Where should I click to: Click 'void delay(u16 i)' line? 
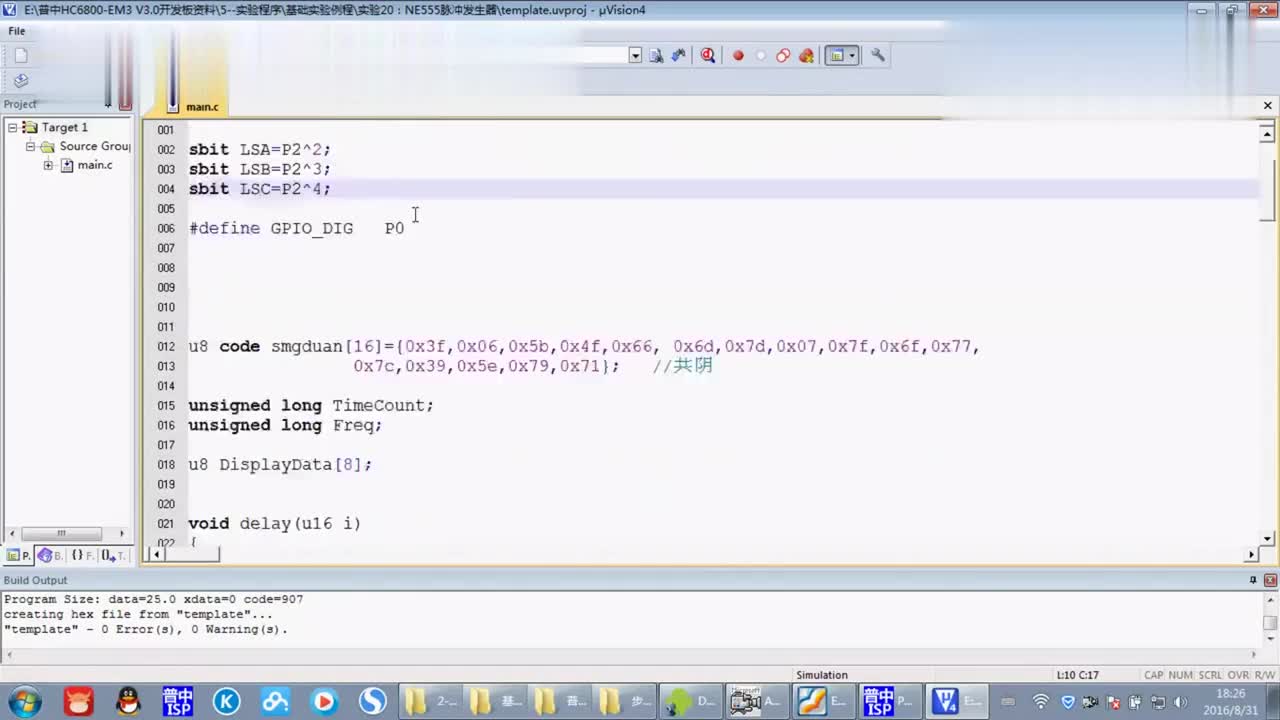point(275,524)
